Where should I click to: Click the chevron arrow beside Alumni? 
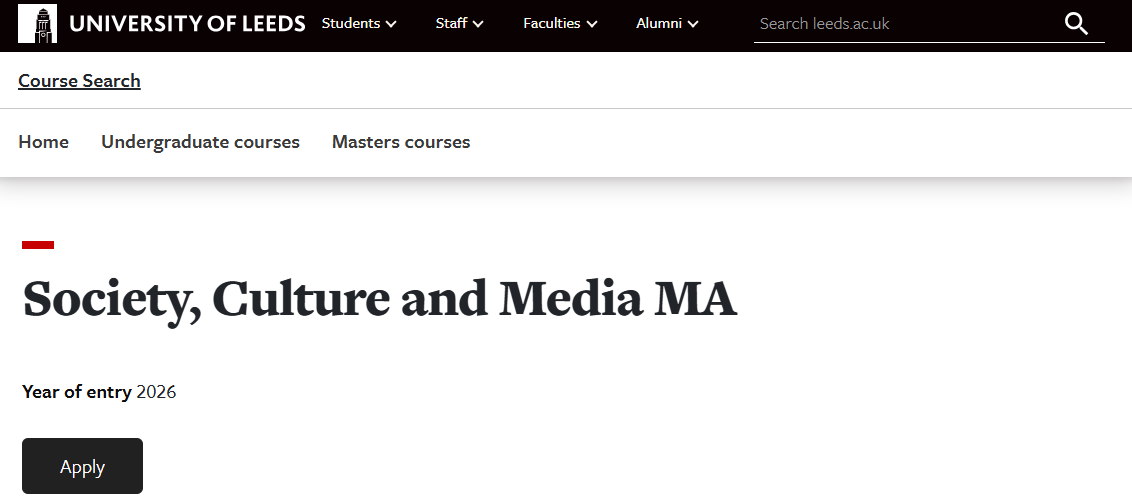693,24
